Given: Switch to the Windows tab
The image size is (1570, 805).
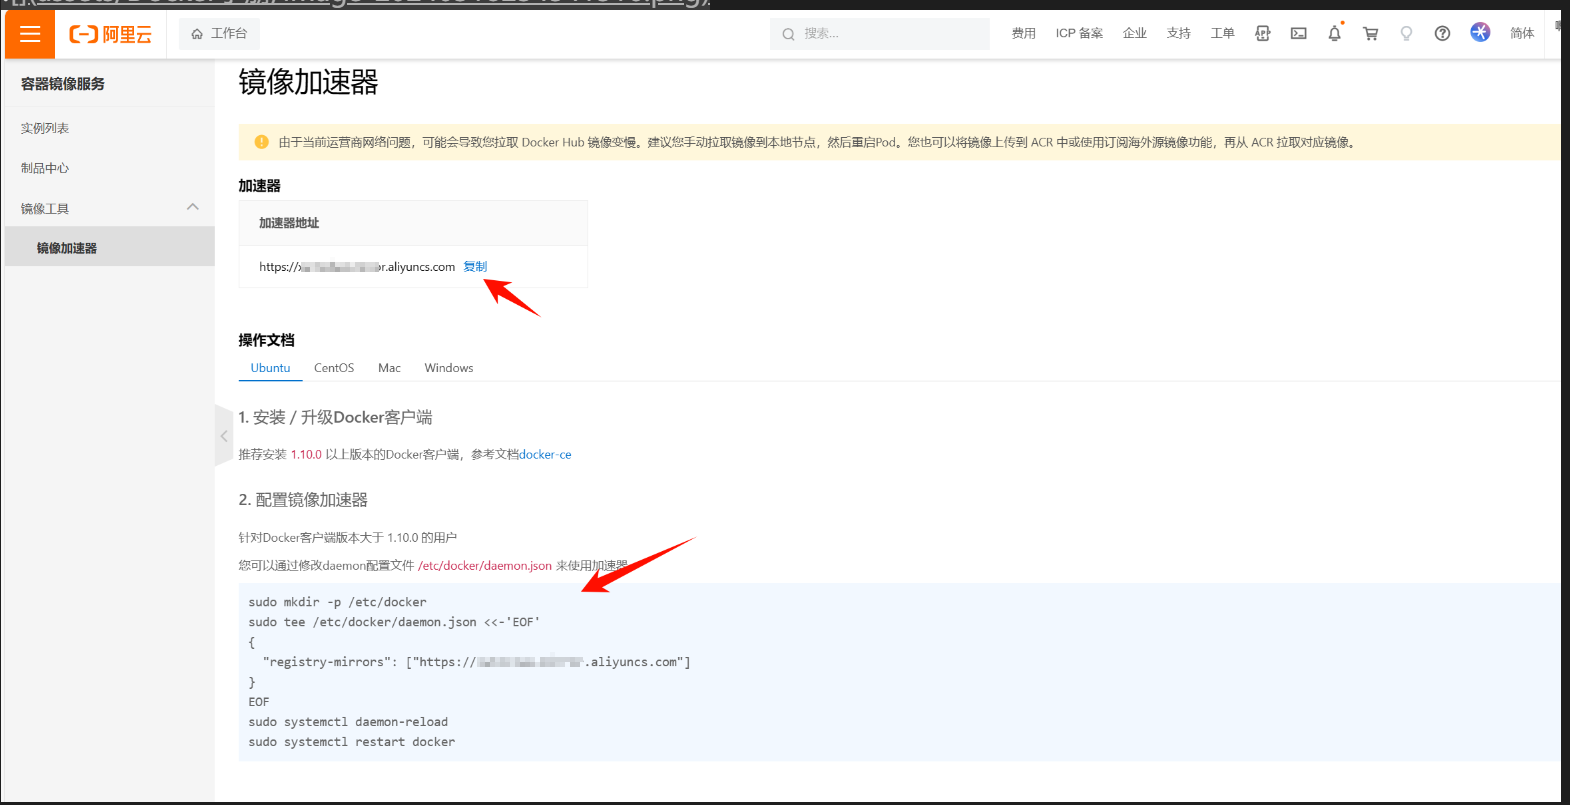Looking at the screenshot, I should [449, 368].
